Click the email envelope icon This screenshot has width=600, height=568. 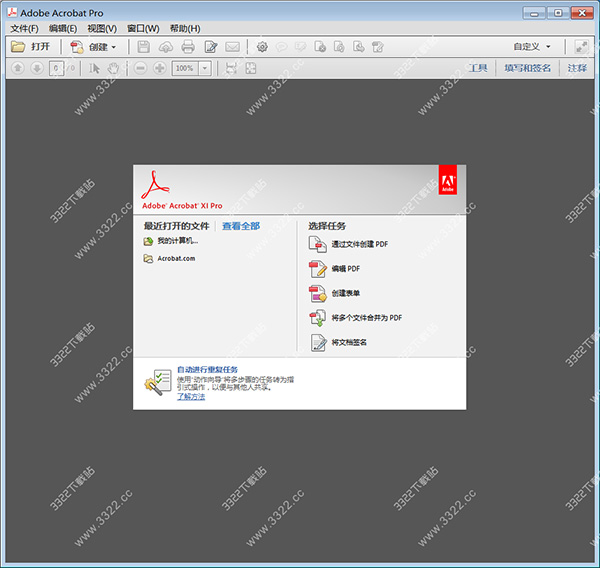tap(232, 47)
